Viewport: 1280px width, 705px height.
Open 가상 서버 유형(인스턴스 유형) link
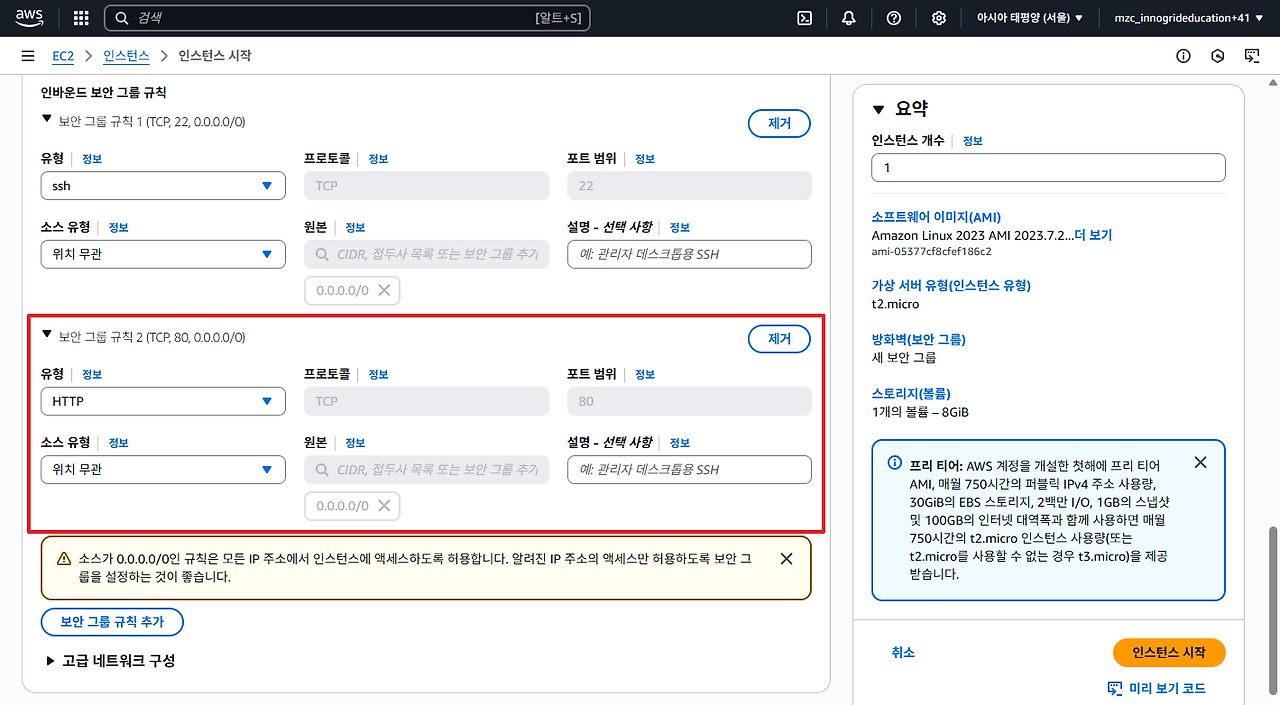point(951,285)
